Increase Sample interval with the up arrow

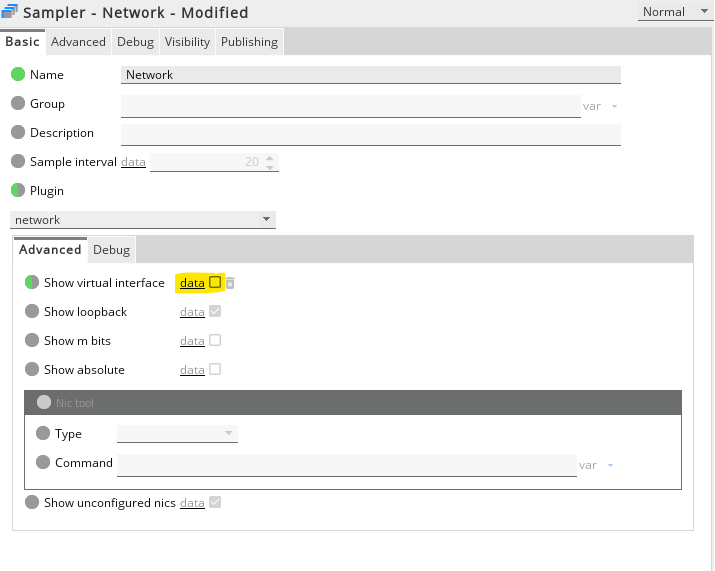(x=270, y=157)
